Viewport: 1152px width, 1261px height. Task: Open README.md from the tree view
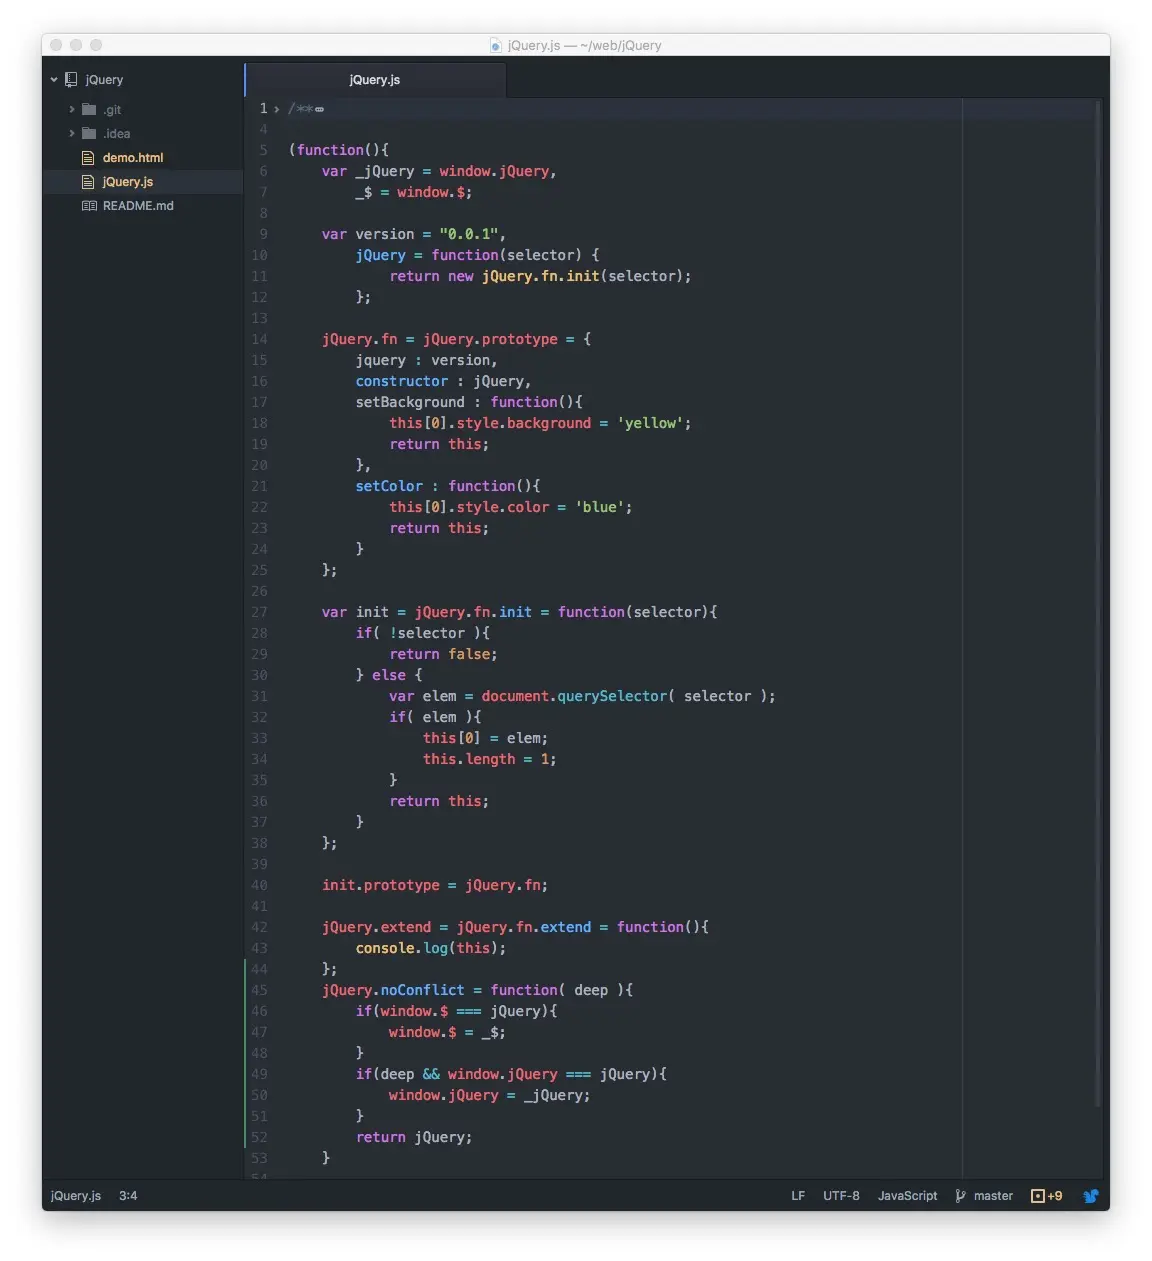(x=138, y=206)
